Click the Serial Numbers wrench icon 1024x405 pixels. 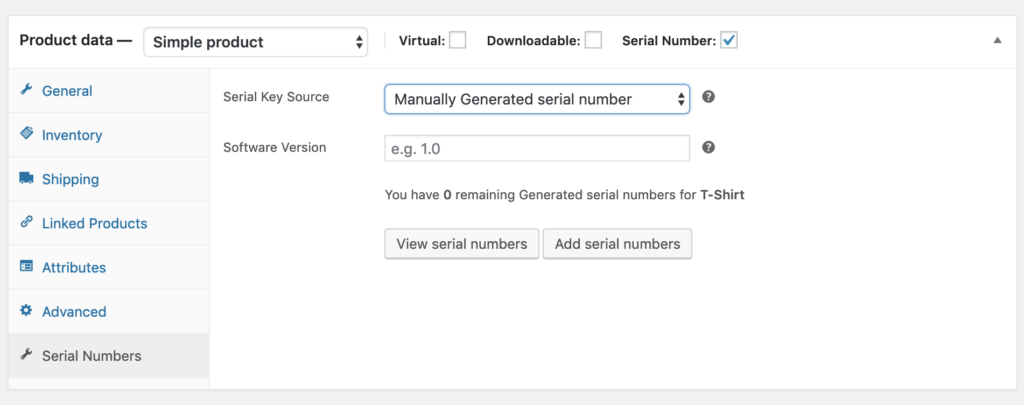pyautogui.click(x=26, y=355)
